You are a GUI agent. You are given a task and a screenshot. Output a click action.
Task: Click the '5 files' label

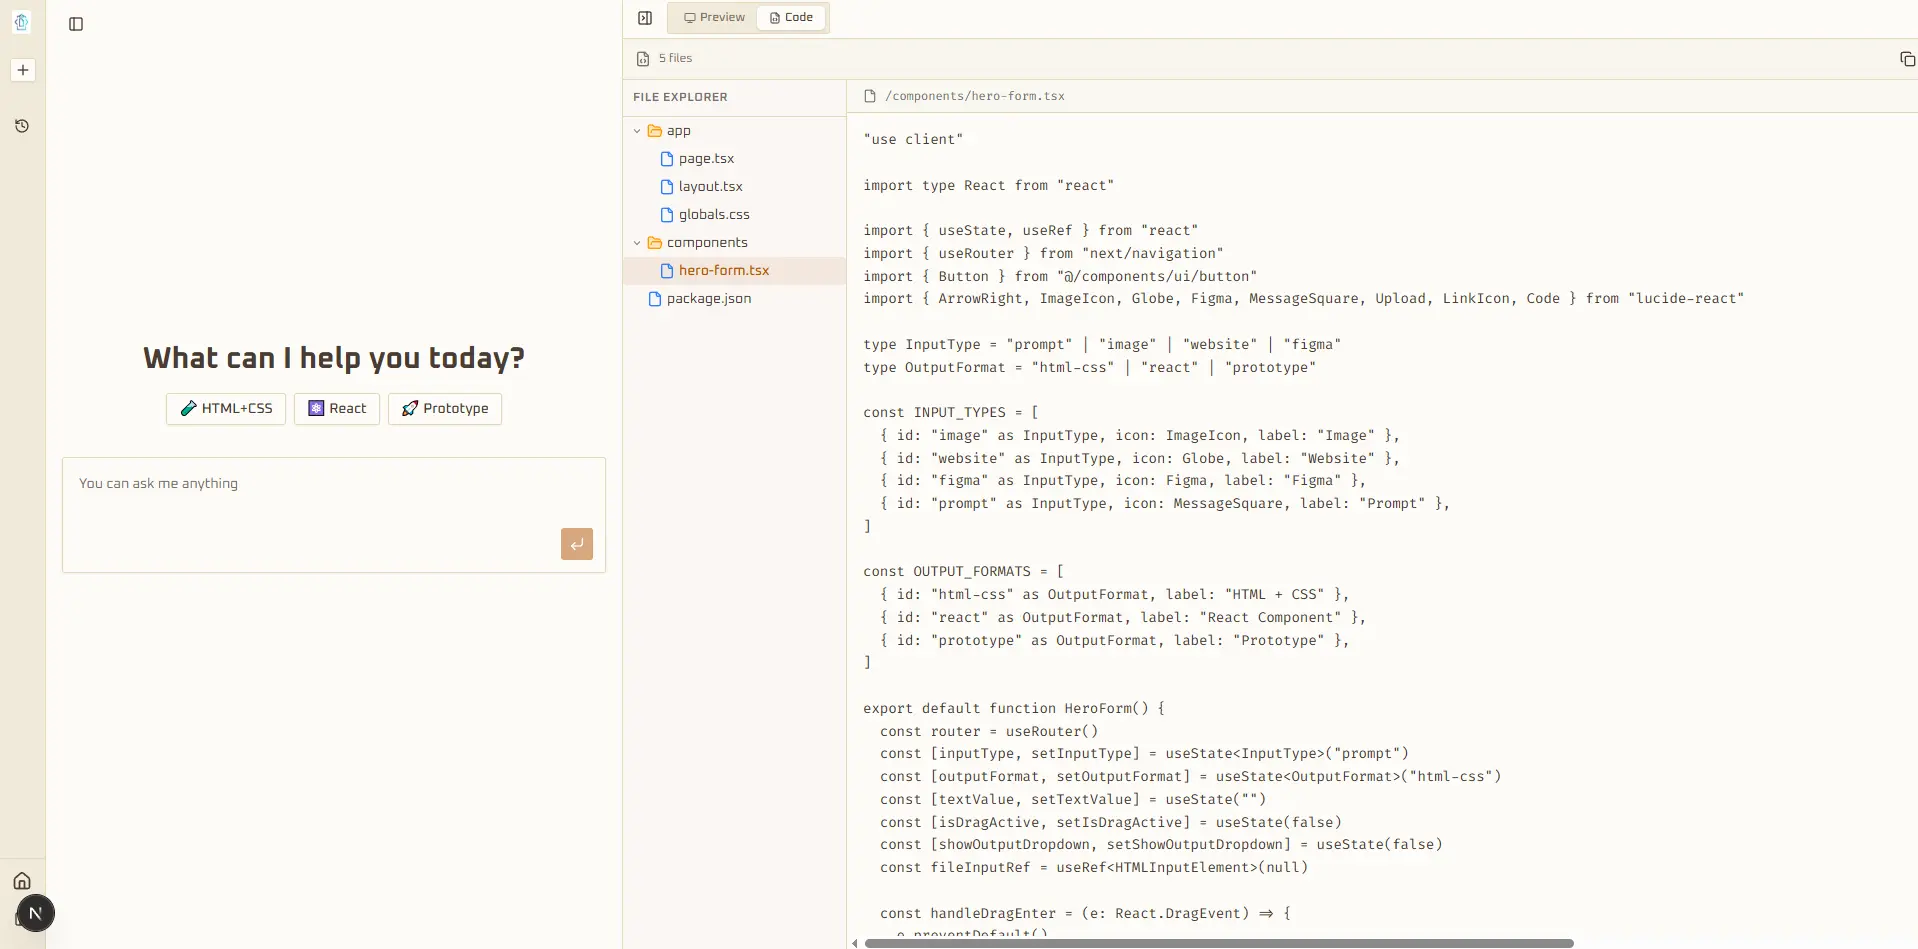coord(675,58)
